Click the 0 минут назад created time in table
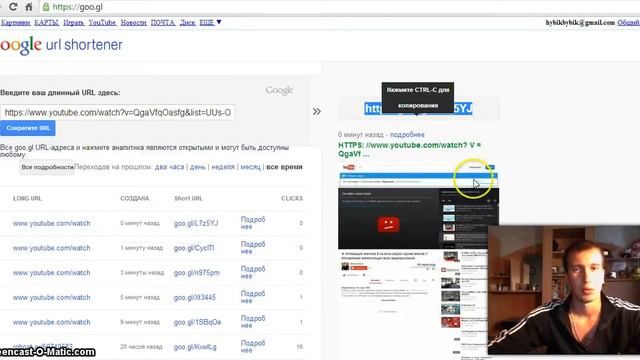 (x=140, y=223)
